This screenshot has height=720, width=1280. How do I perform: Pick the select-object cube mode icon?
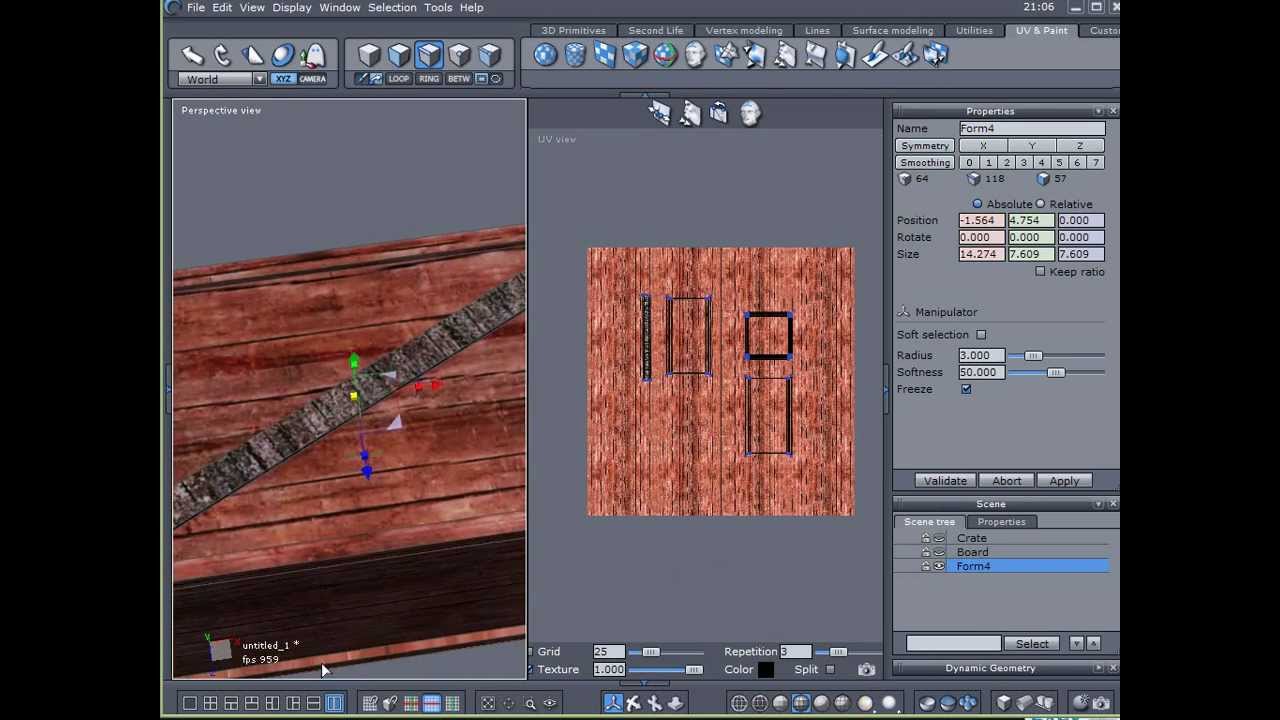coord(369,55)
